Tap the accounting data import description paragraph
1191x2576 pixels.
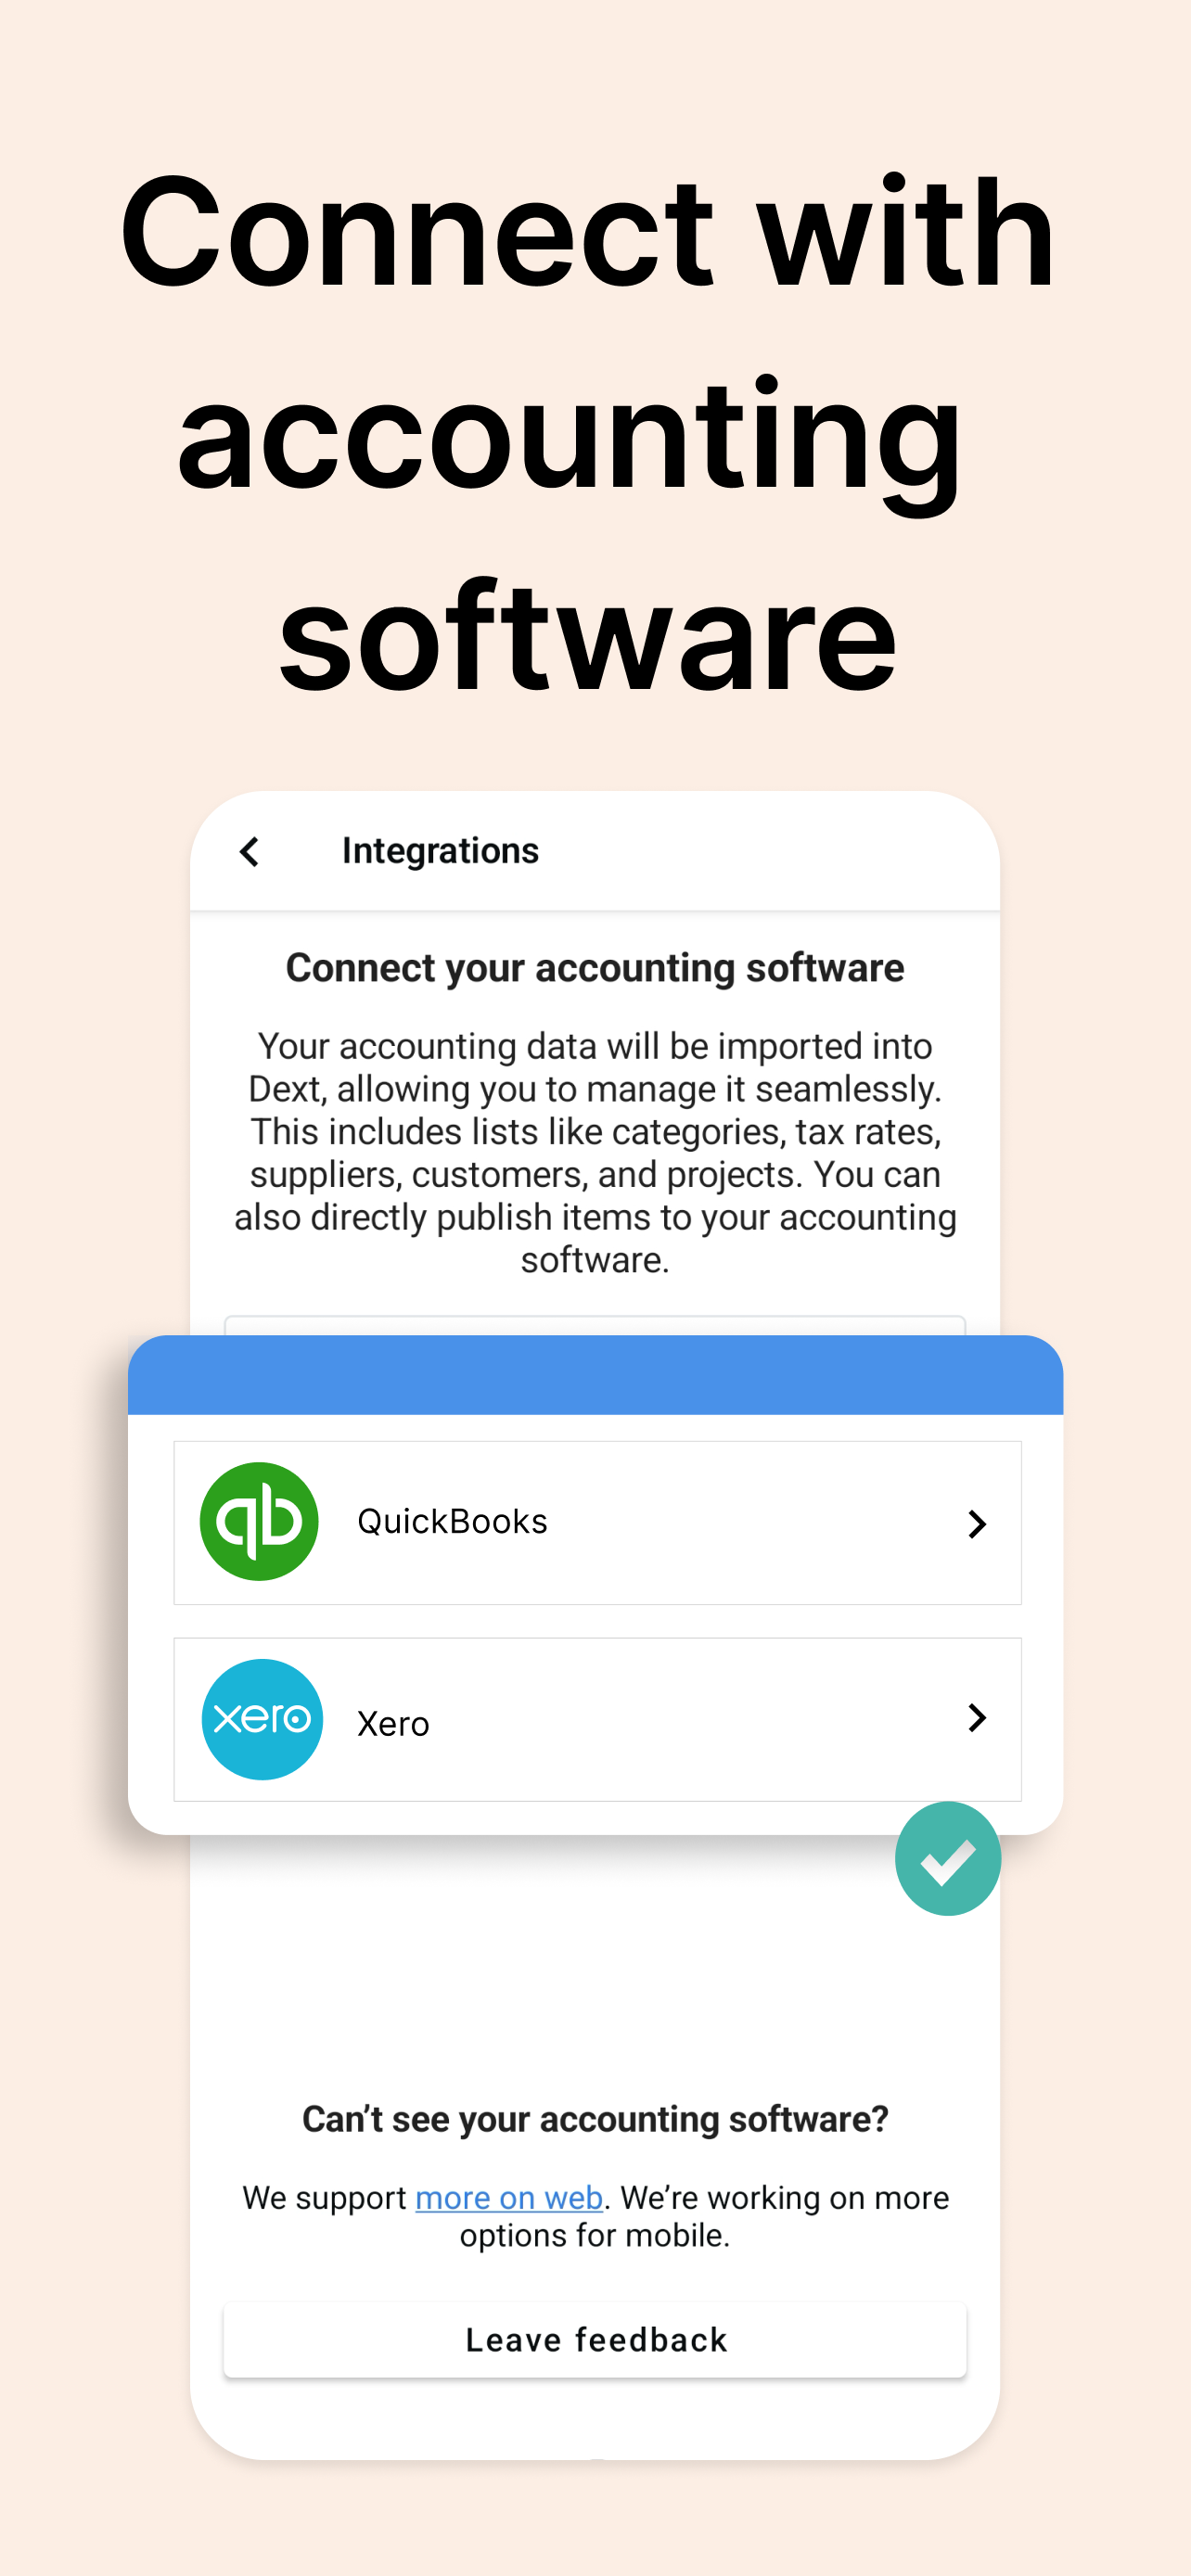(595, 1153)
